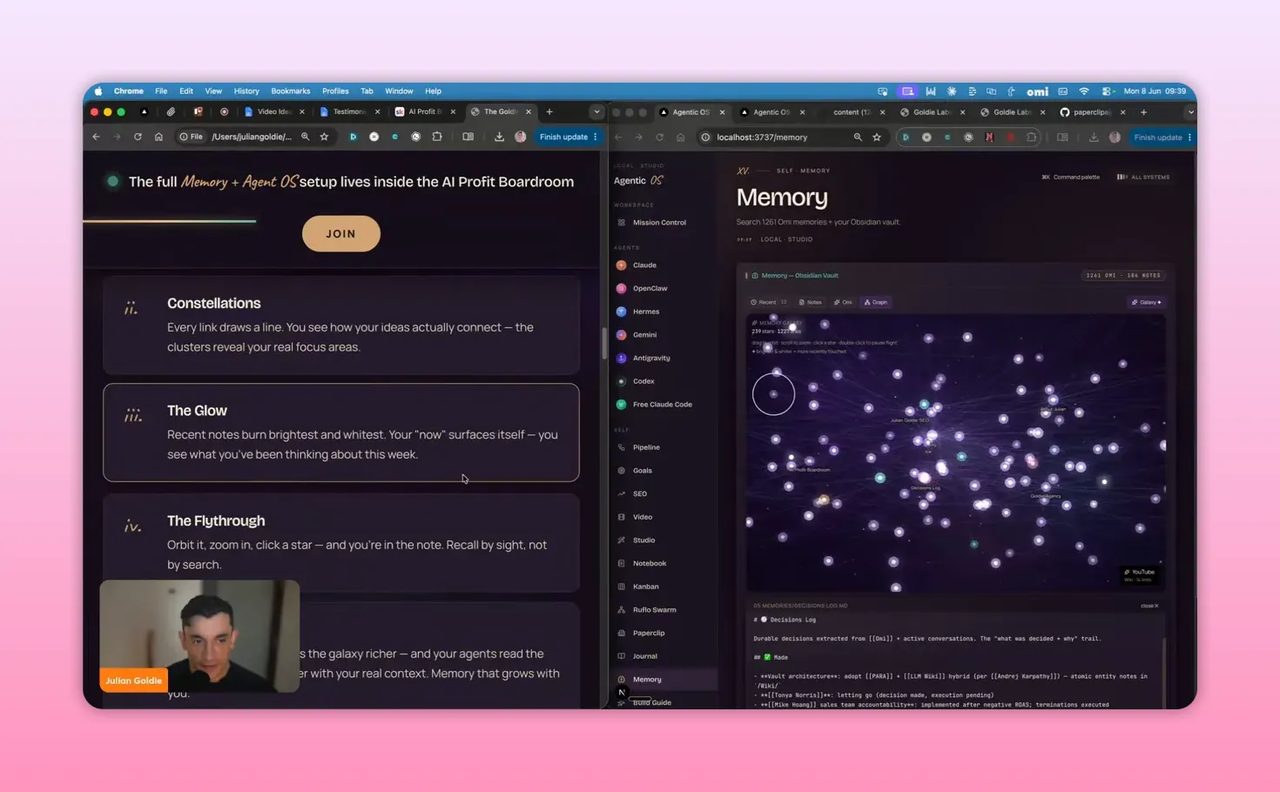Click ALL SYSTEMS status button
1280x792 pixels.
click(1143, 177)
